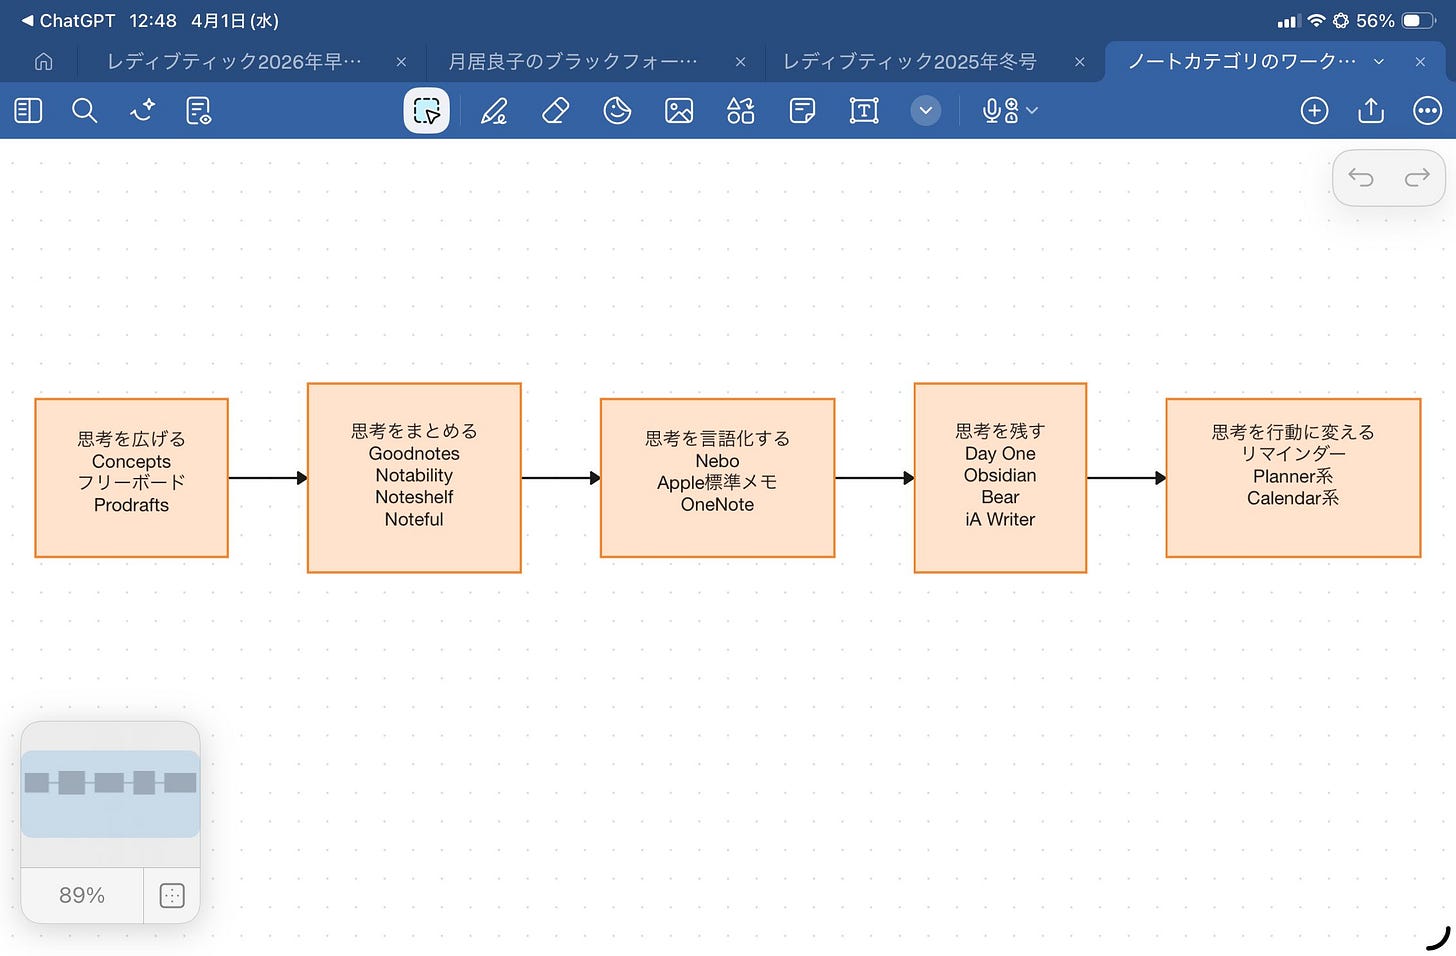Expand more tools with round chevron
The image size is (1456, 956).
[x=926, y=111]
